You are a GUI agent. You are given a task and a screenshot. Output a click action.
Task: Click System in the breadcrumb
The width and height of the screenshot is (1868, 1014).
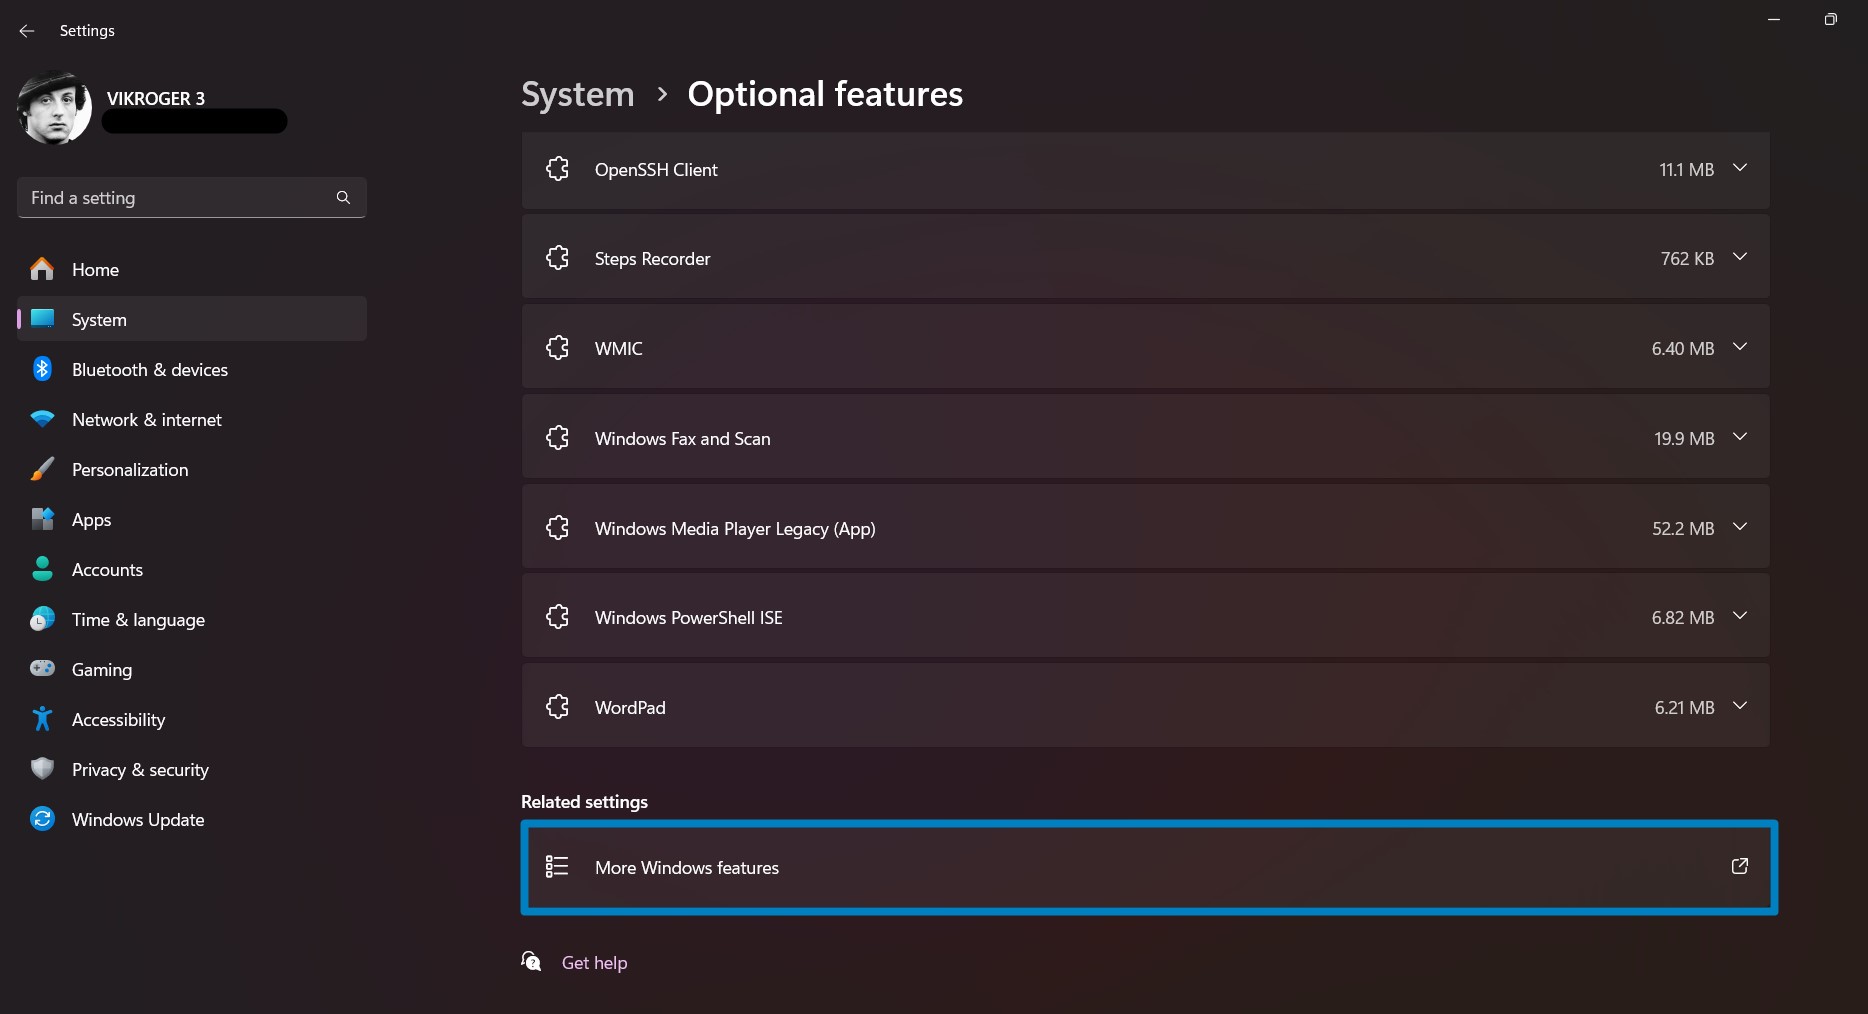578,94
